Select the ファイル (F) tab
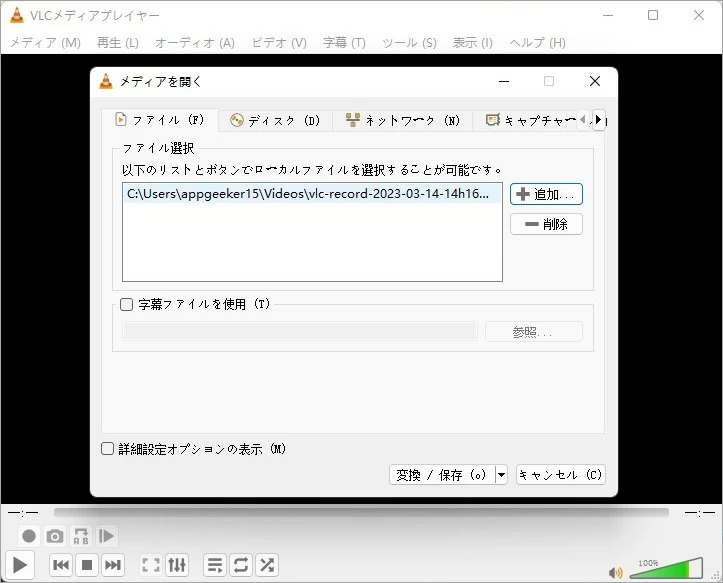This screenshot has height=583, width=723. pos(160,120)
